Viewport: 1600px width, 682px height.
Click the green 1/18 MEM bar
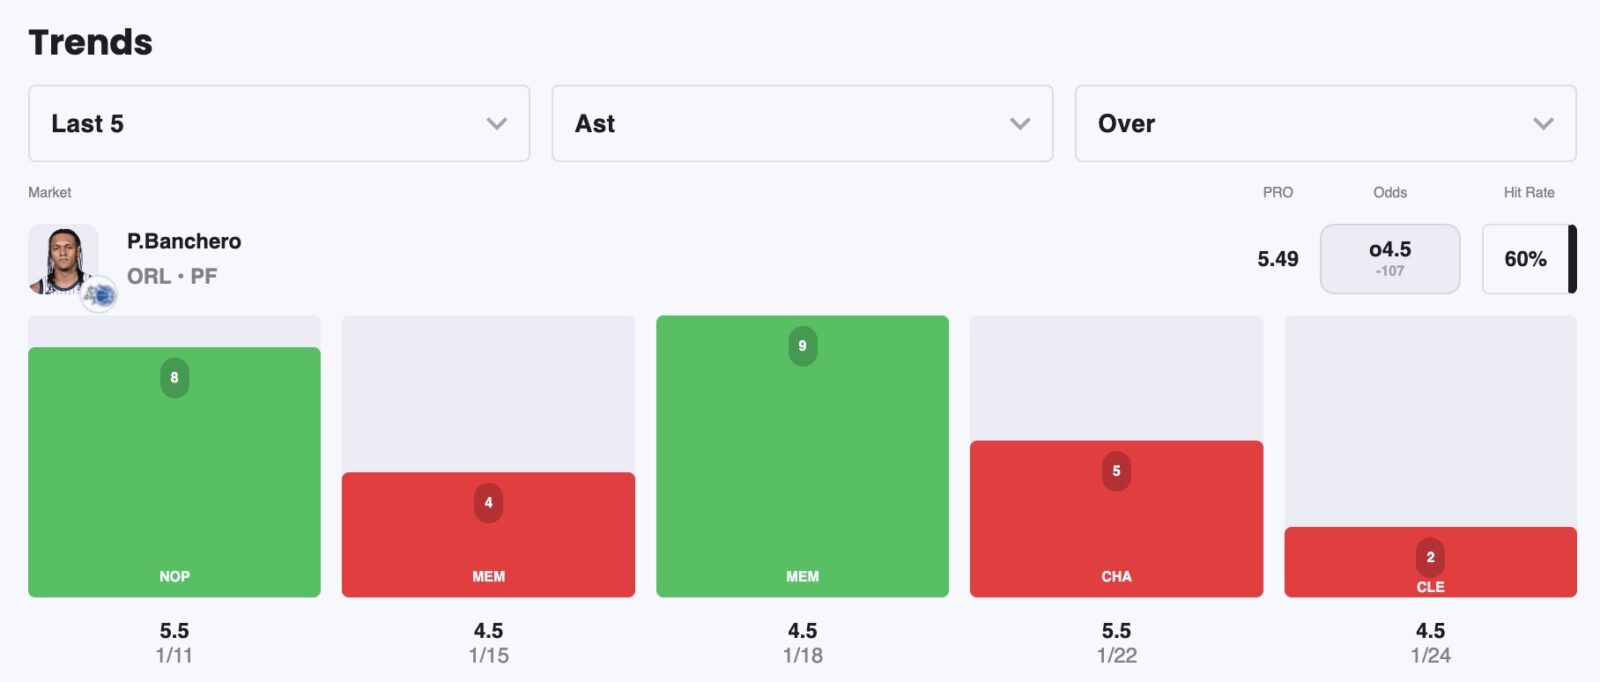pyautogui.click(x=802, y=470)
